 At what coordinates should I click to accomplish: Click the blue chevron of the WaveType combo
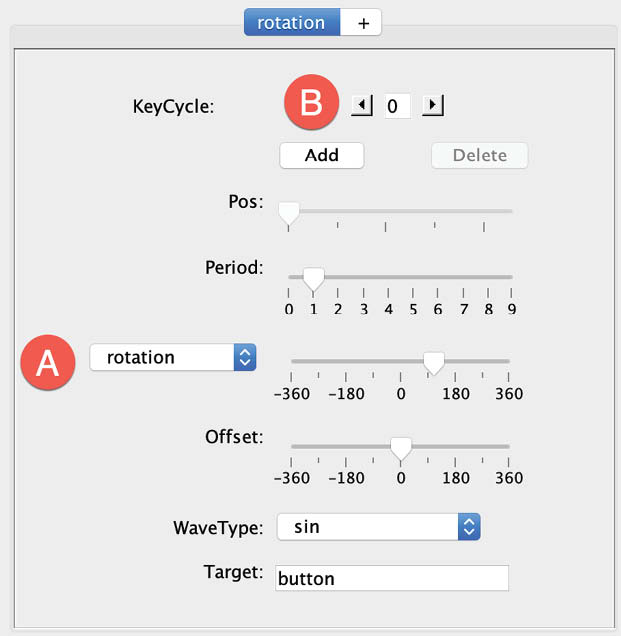pos(469,526)
